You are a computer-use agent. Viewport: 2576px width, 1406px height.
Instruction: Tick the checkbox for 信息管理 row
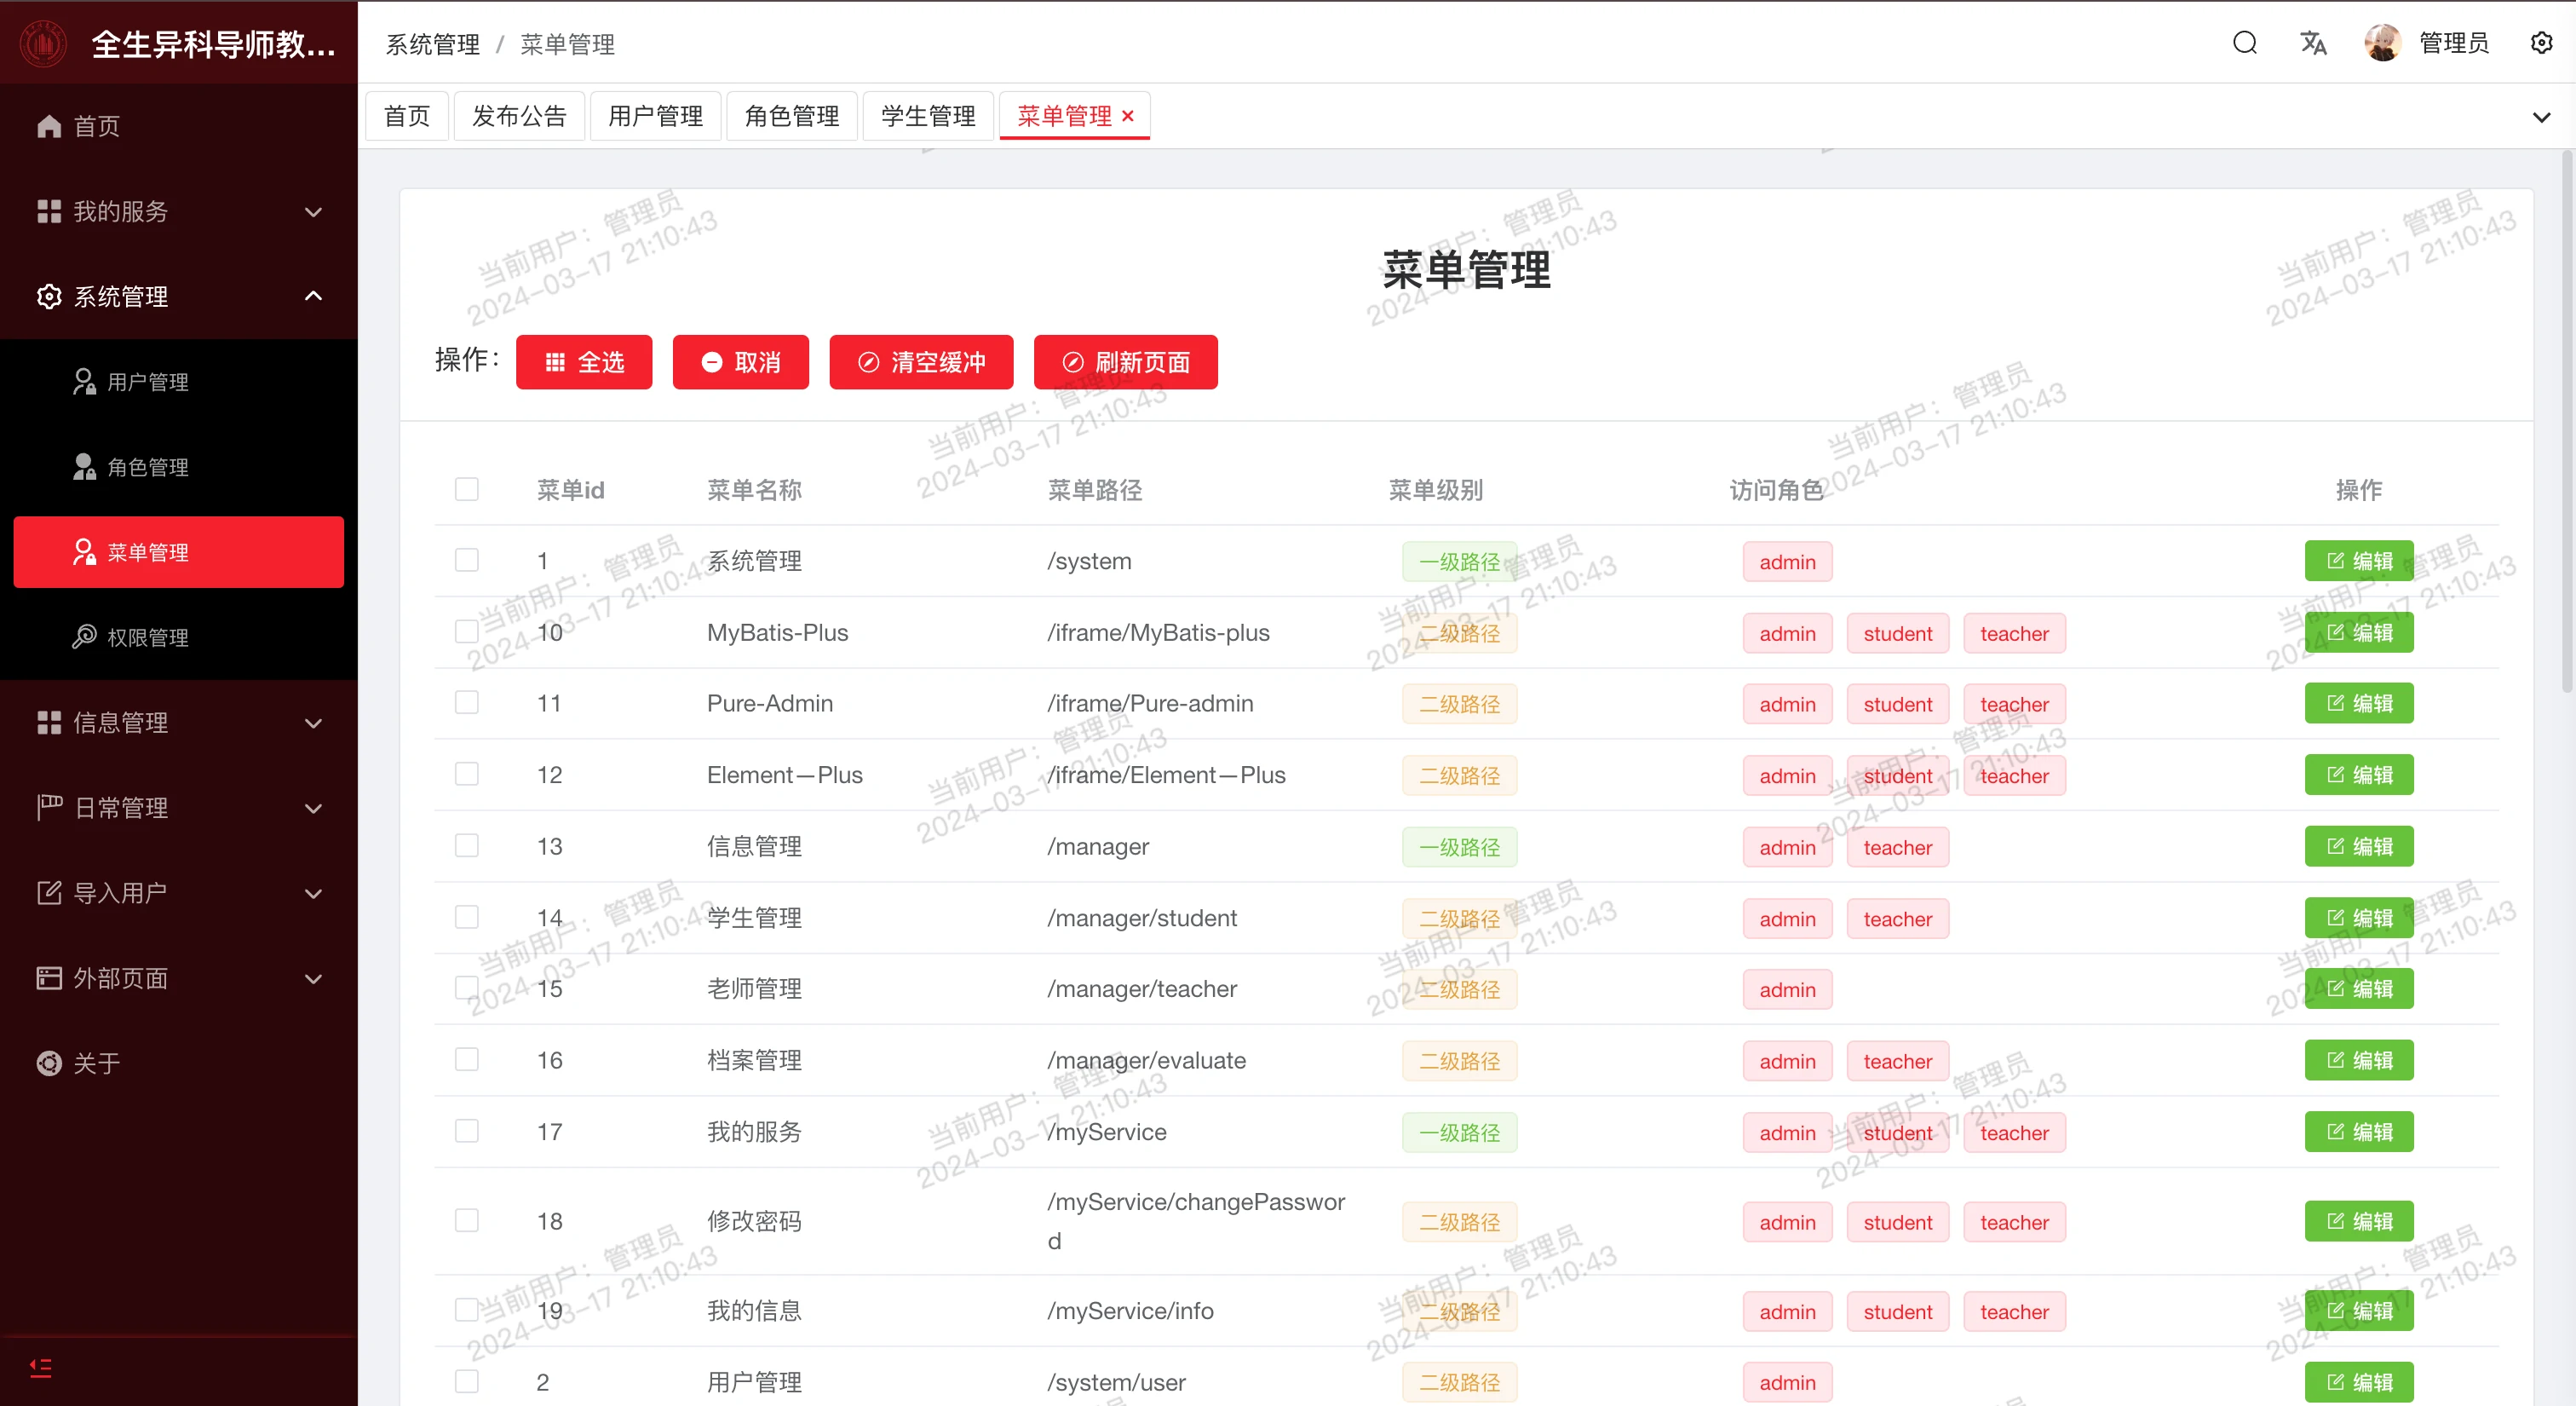[x=466, y=845]
